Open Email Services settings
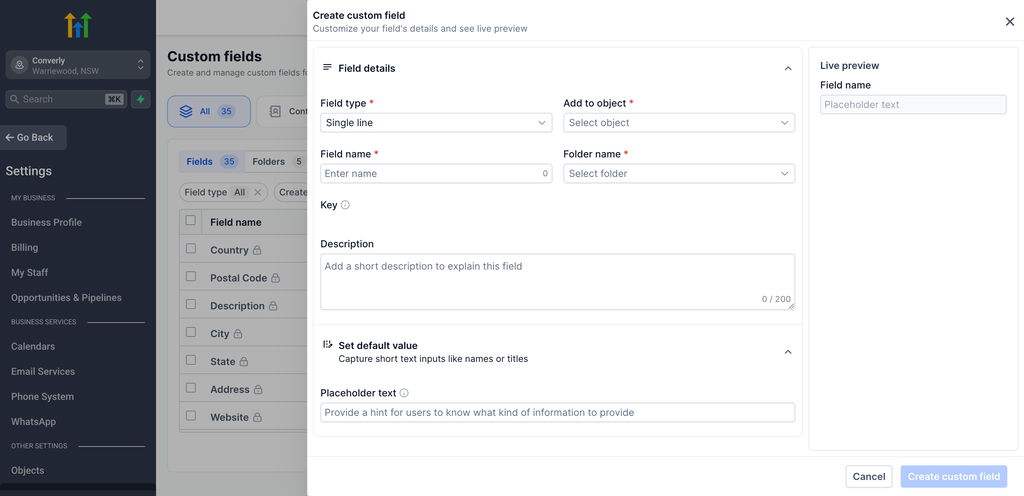Screen dimensions: 1024x496 pos(43,371)
